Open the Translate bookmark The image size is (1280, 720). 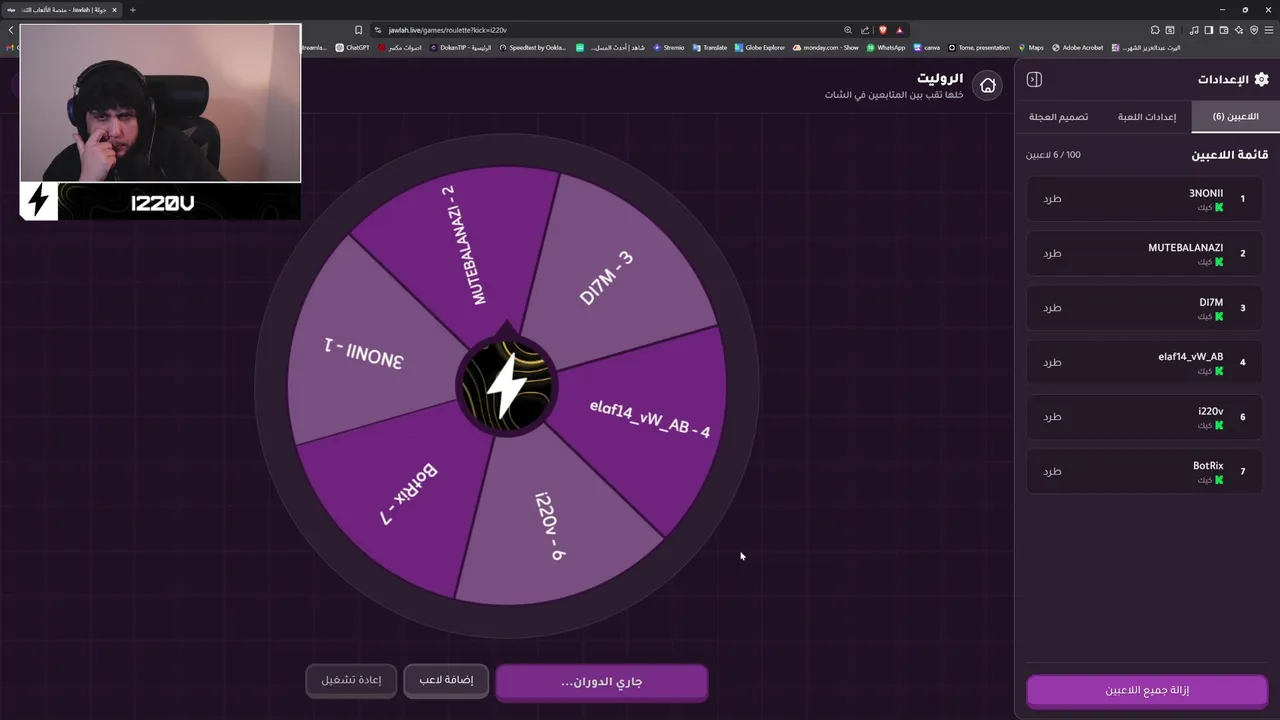pos(710,47)
